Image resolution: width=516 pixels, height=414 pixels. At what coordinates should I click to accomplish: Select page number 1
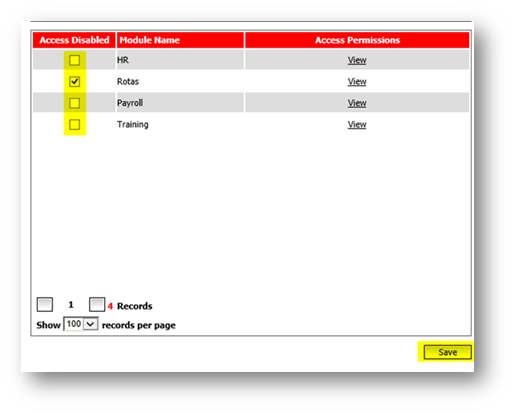pos(71,305)
